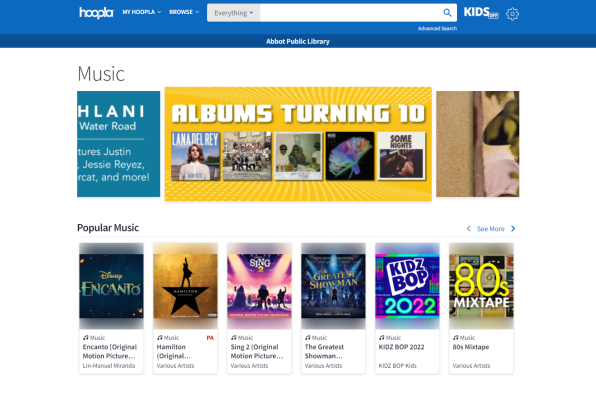The width and height of the screenshot is (596, 393).
Task: Open the Kehlani Blue Water Road banner
Action: coord(119,144)
